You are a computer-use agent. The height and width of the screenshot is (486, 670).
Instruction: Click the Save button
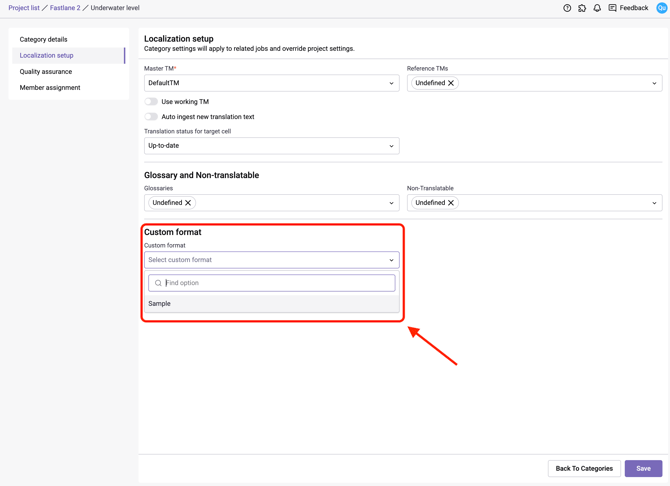point(643,468)
